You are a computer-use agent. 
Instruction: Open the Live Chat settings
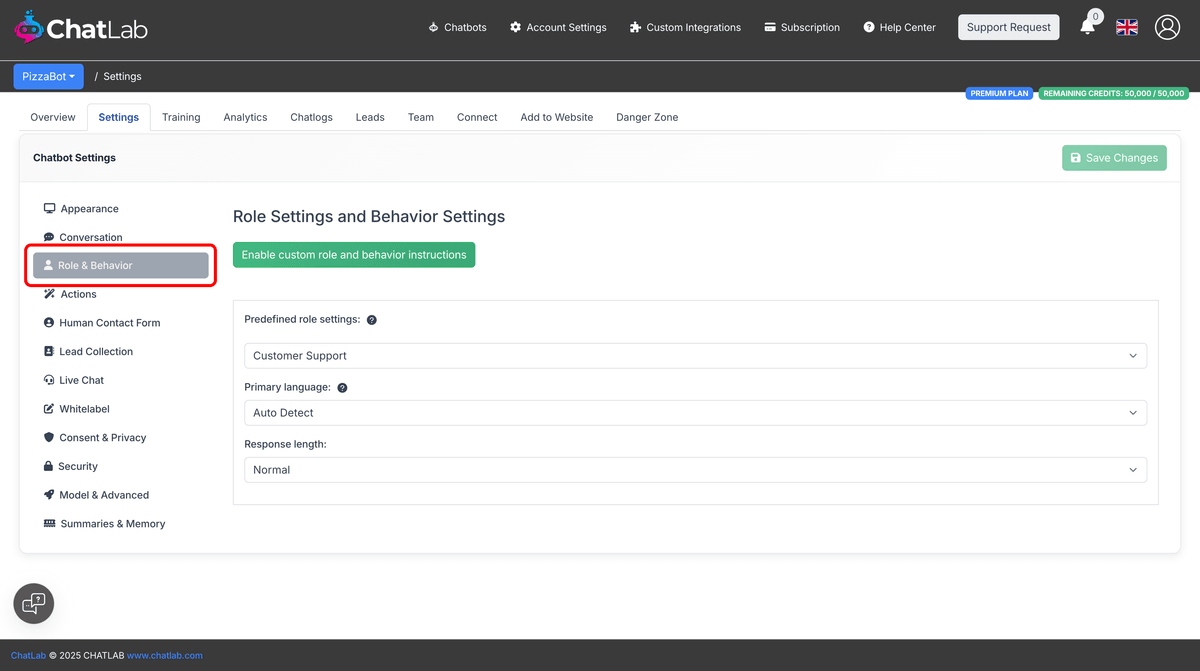pyautogui.click(x=80, y=380)
